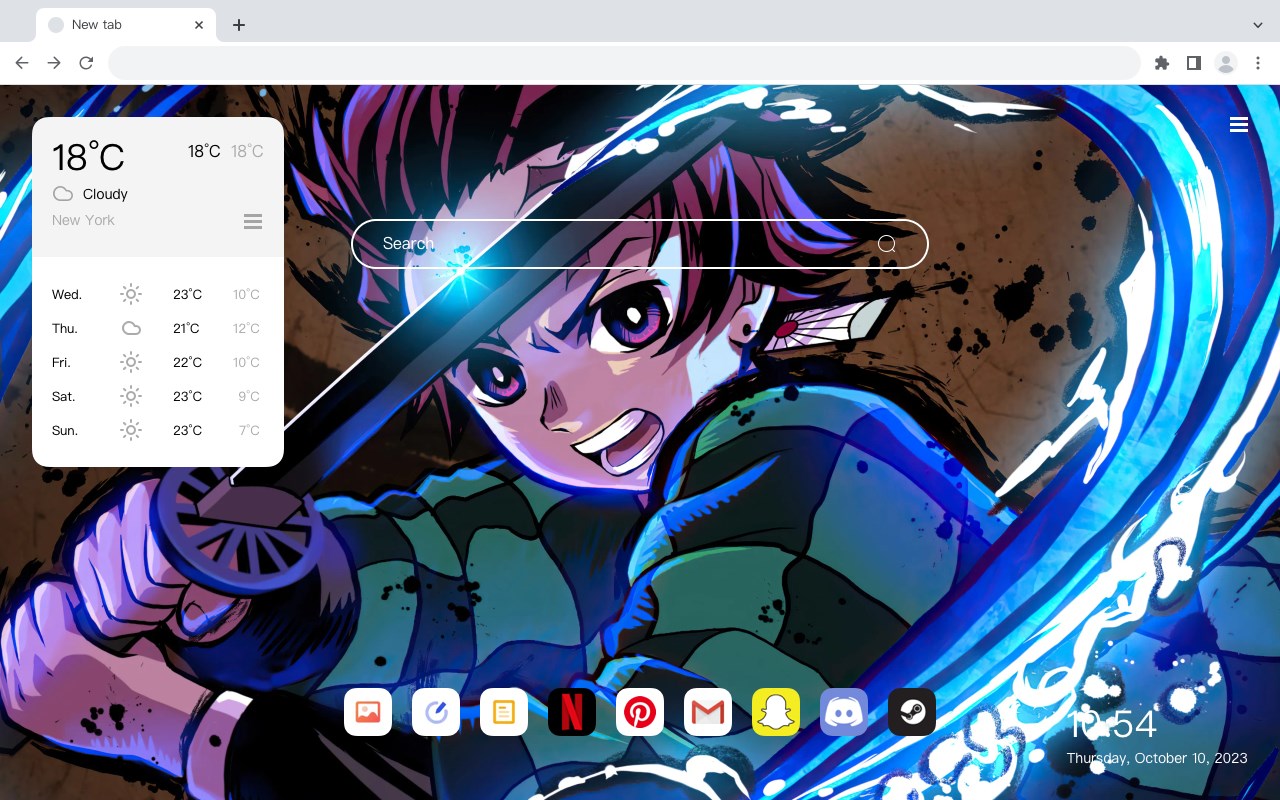This screenshot has width=1280, height=800.
Task: Select the Thu. forecast row
Action: [158, 328]
